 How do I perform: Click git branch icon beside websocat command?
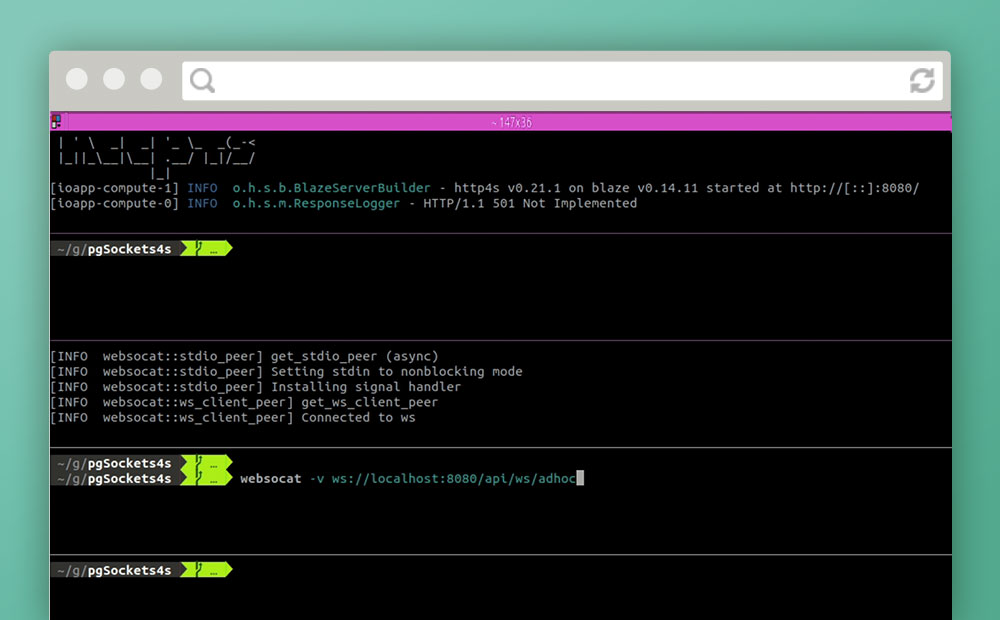200,479
